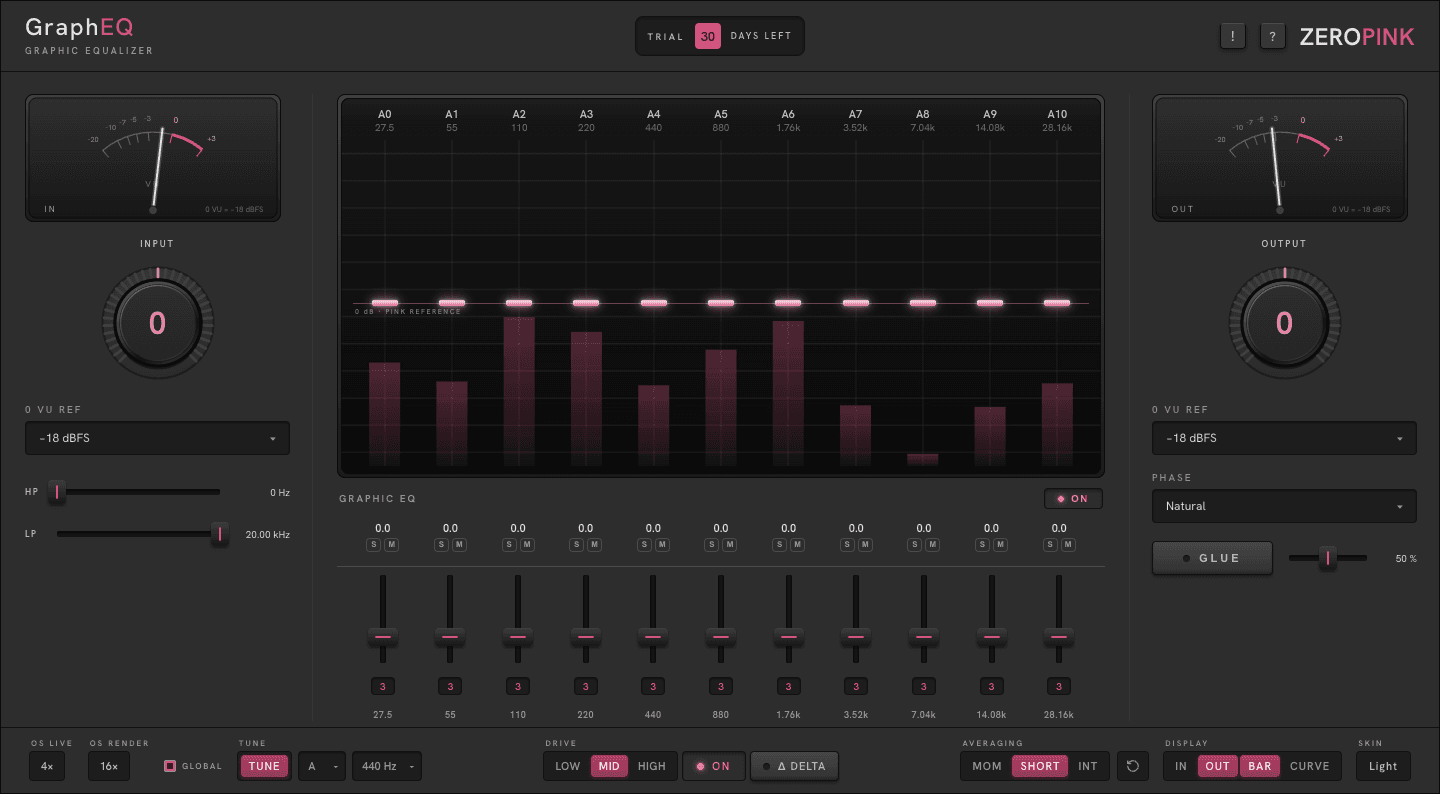Solo the 28.16k band
Screen dimensions: 1440x794
coord(1051,545)
